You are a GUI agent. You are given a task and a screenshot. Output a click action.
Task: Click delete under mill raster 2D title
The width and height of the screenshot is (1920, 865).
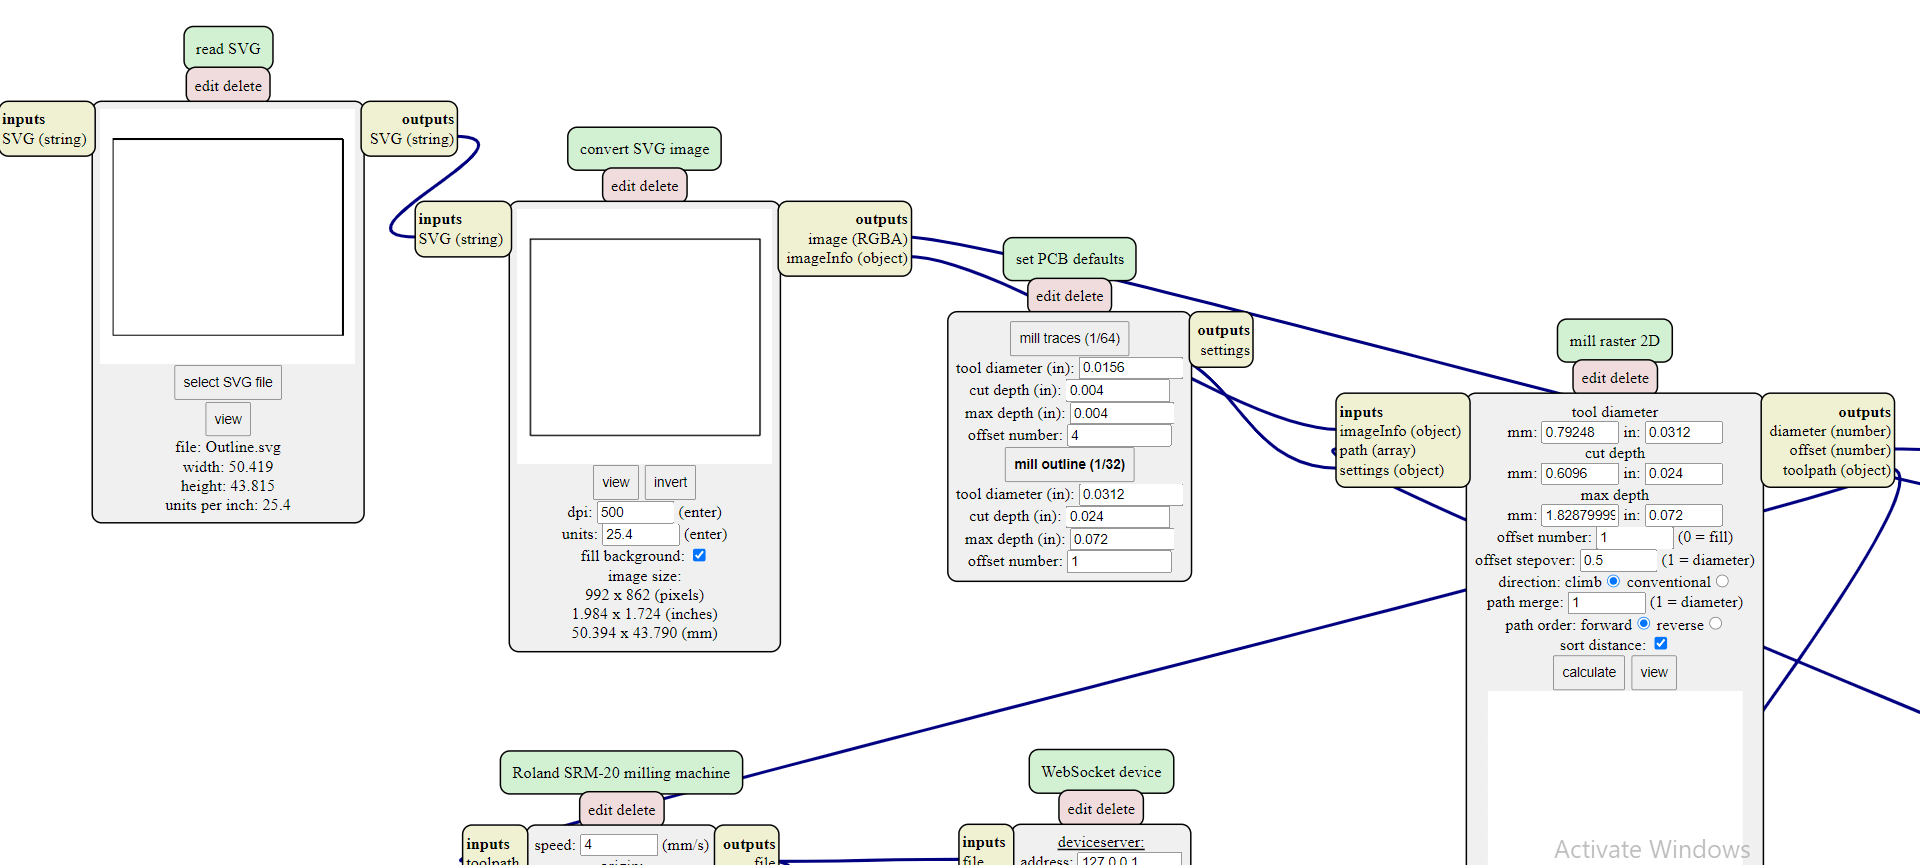click(1630, 378)
